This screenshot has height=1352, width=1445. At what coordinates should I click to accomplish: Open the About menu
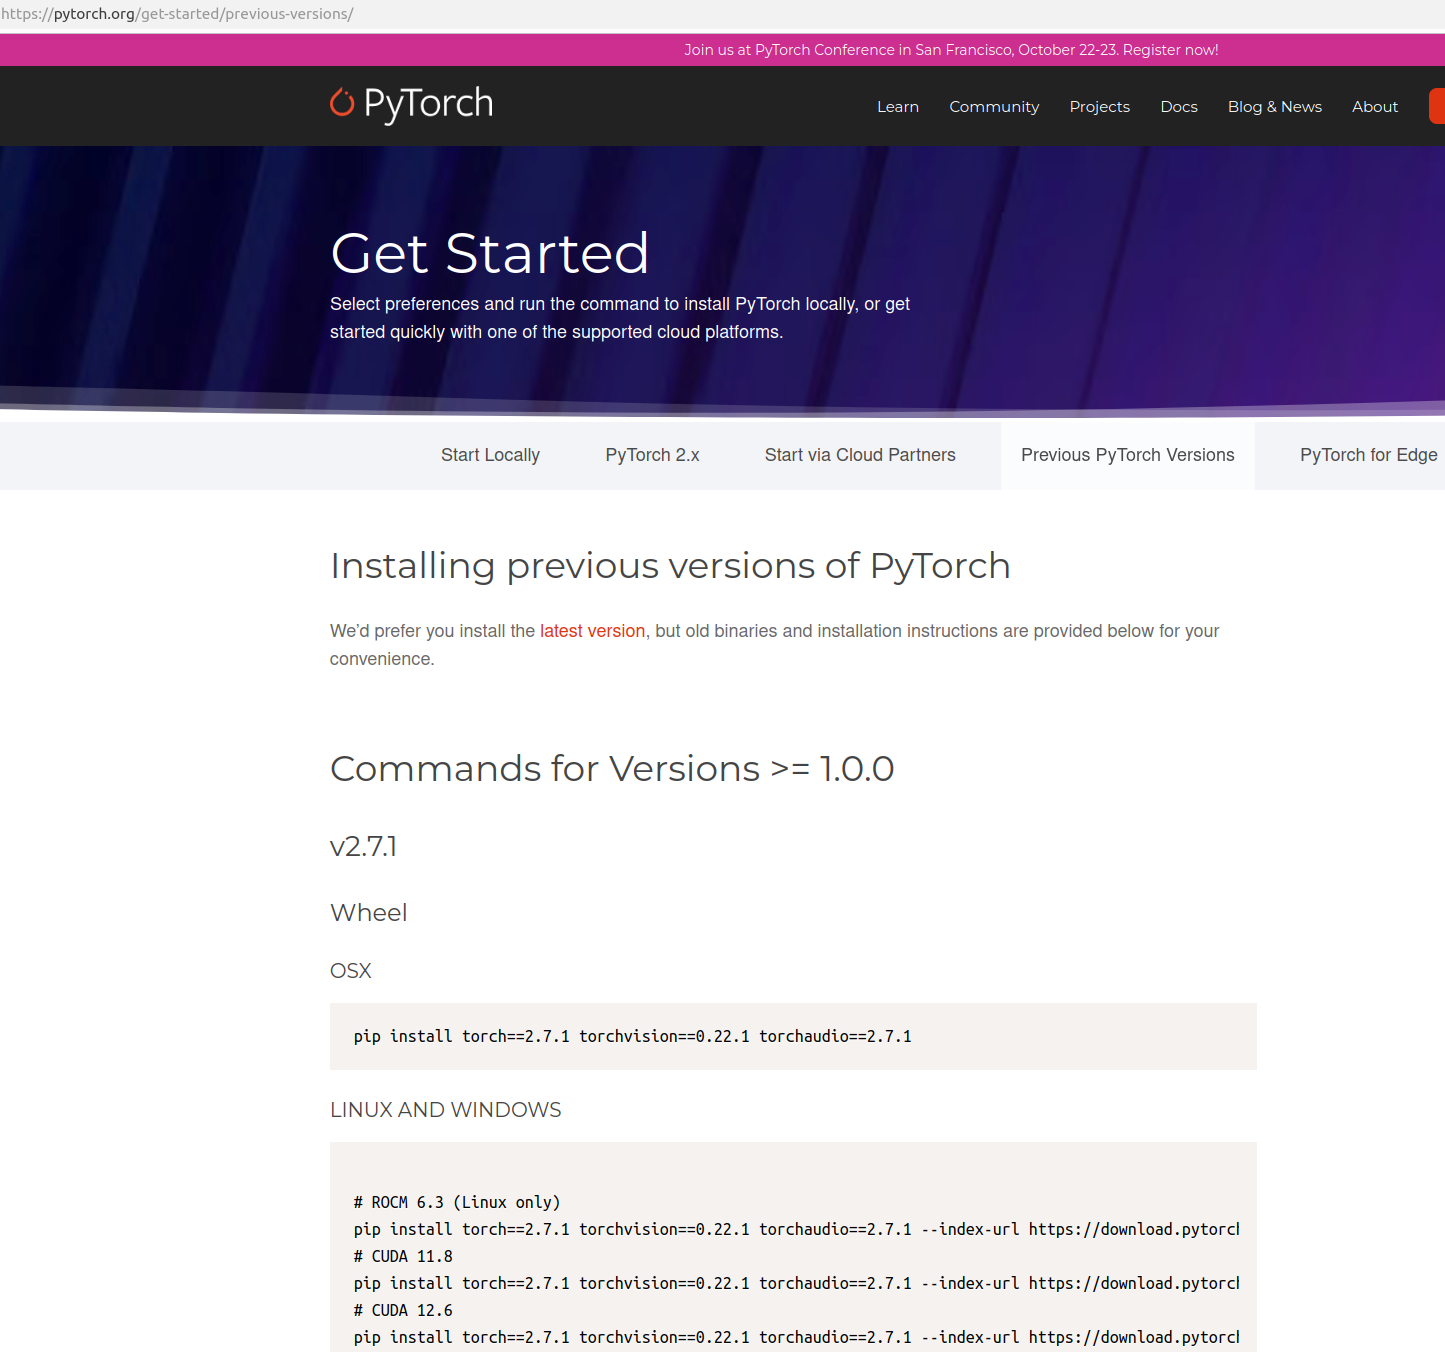[1375, 107]
